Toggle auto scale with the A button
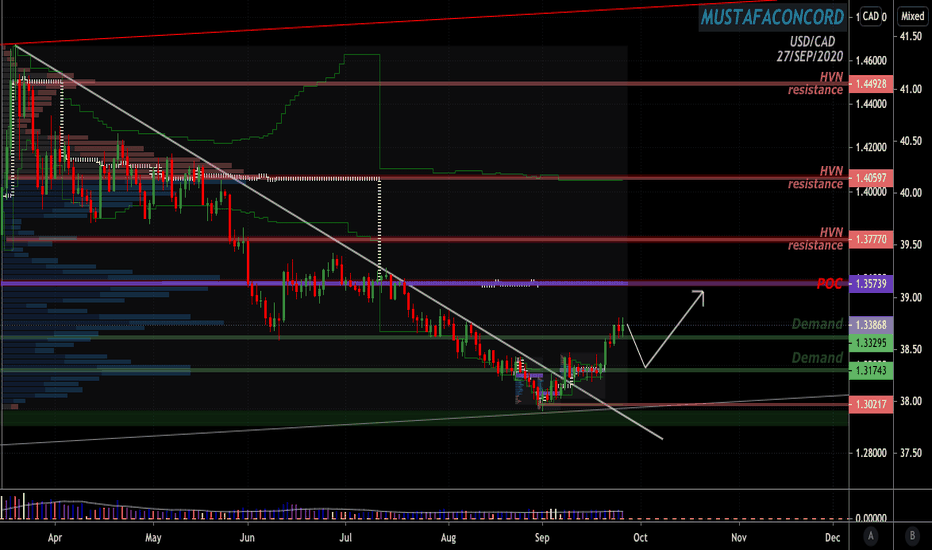 [871, 536]
